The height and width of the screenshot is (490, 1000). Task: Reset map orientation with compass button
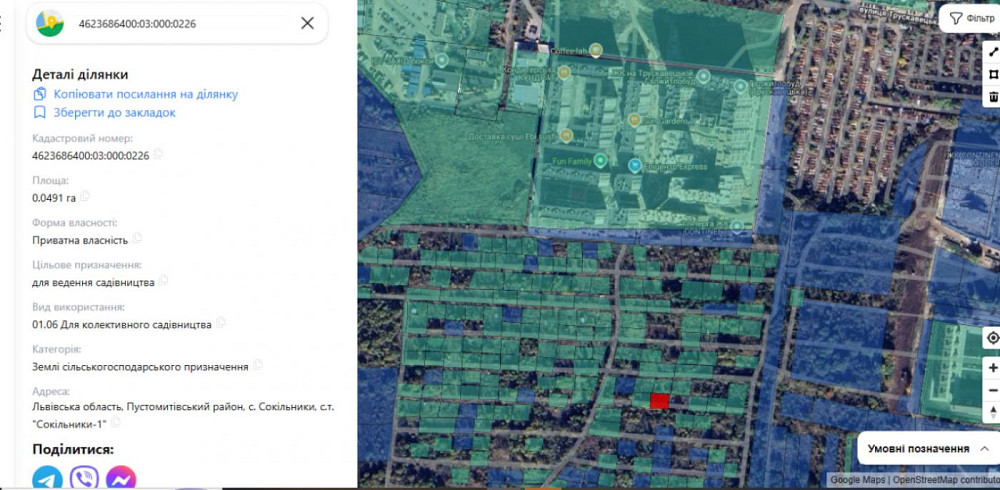pyautogui.click(x=992, y=412)
